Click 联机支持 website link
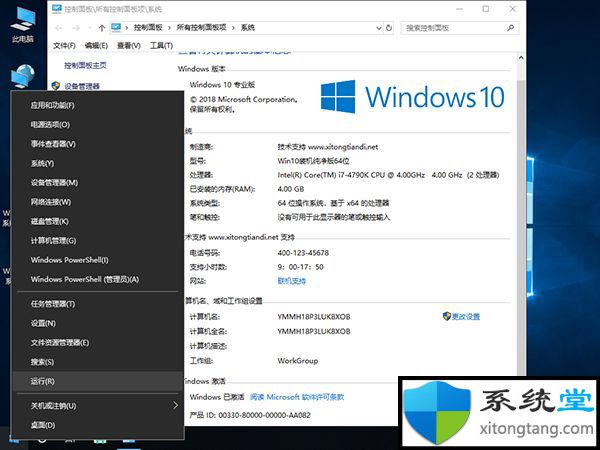600x450 pixels. click(292, 281)
